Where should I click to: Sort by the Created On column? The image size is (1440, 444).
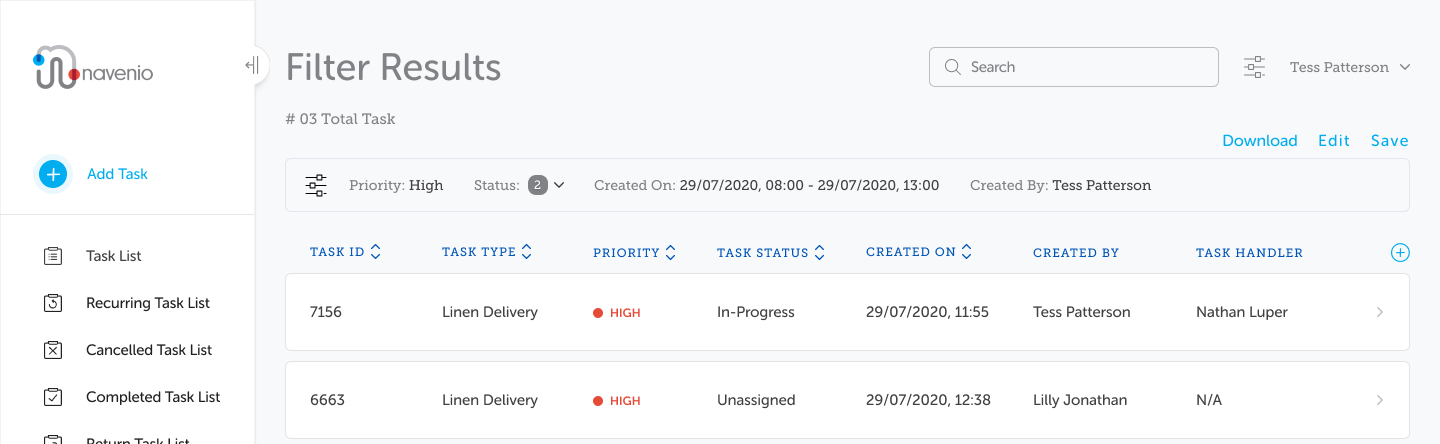[x=919, y=253]
